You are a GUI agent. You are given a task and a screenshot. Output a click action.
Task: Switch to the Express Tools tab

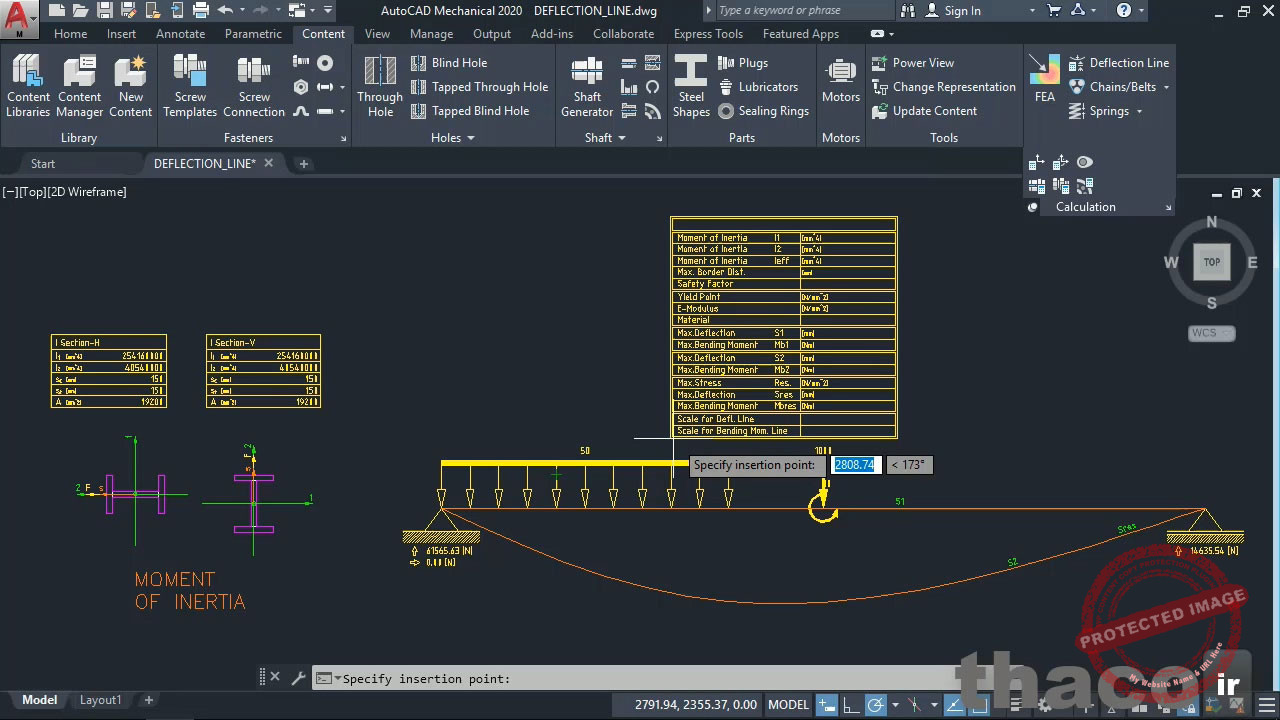click(708, 33)
